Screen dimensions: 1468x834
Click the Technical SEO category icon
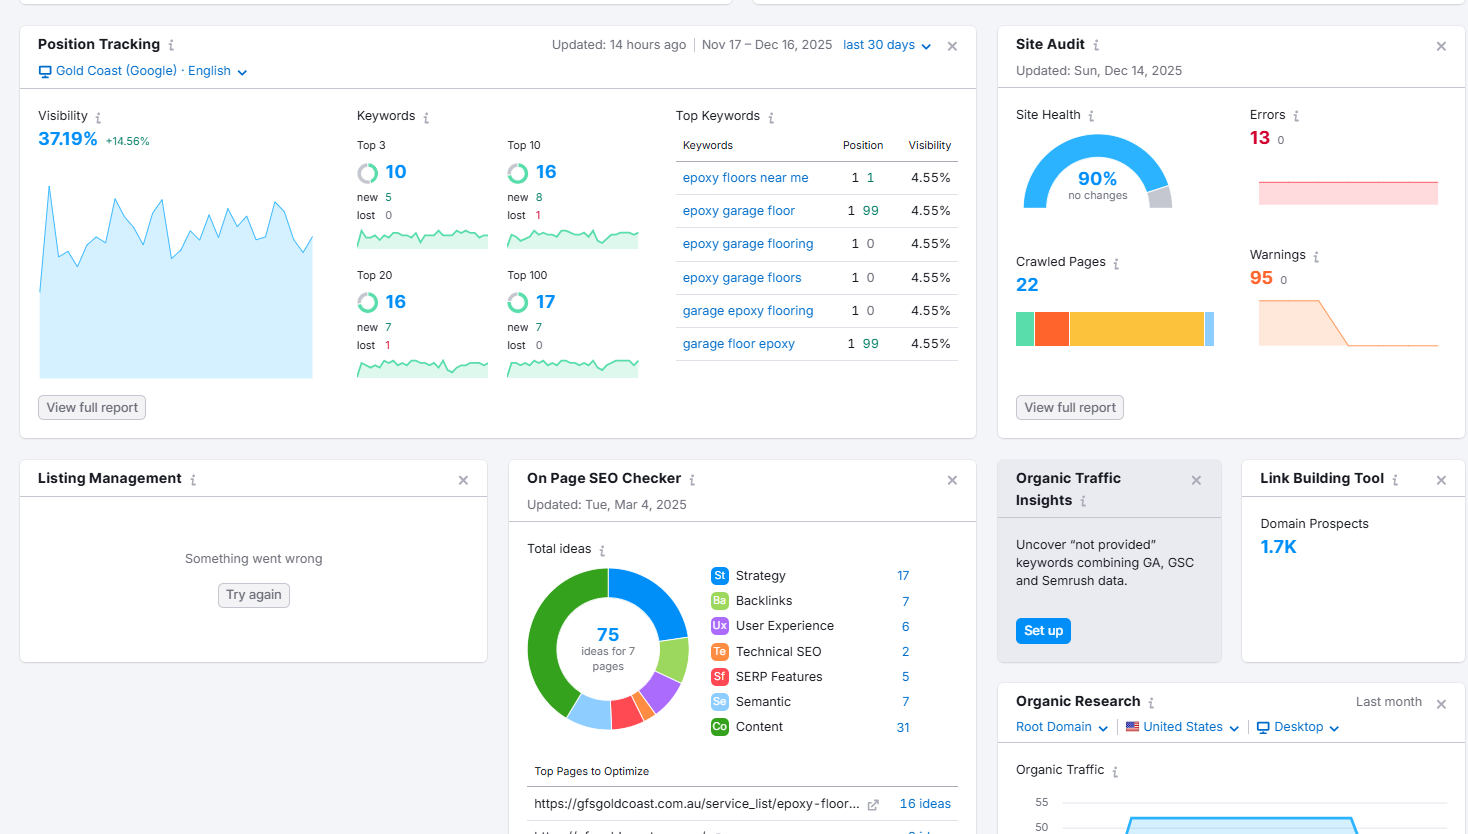click(719, 652)
